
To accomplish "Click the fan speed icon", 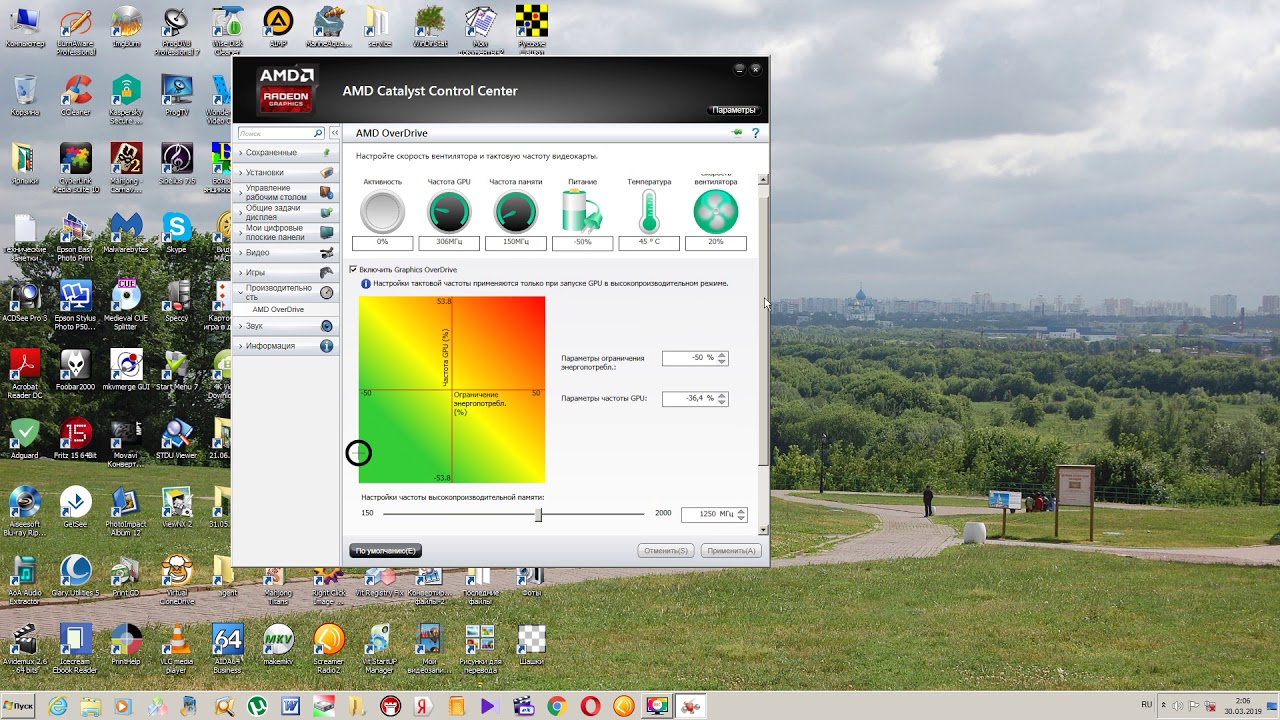I will click(x=716, y=212).
